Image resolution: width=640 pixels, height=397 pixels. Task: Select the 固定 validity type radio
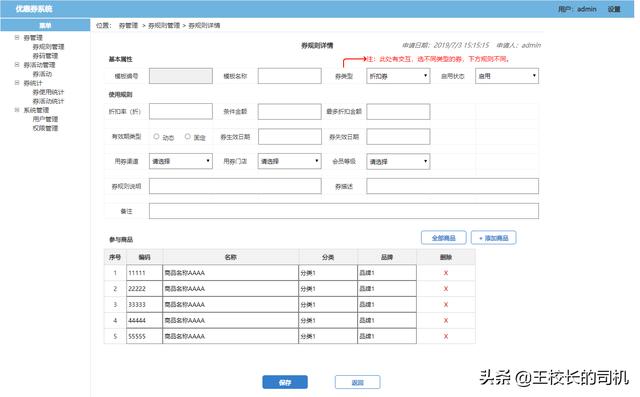pos(187,137)
